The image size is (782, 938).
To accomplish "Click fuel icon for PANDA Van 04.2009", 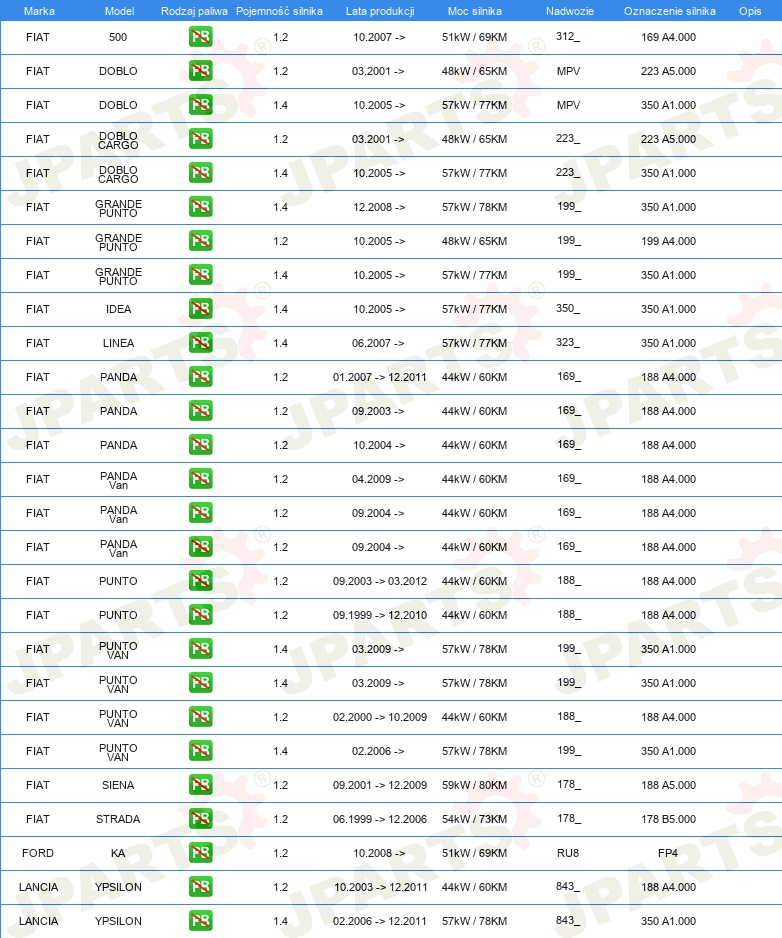I will pos(200,479).
